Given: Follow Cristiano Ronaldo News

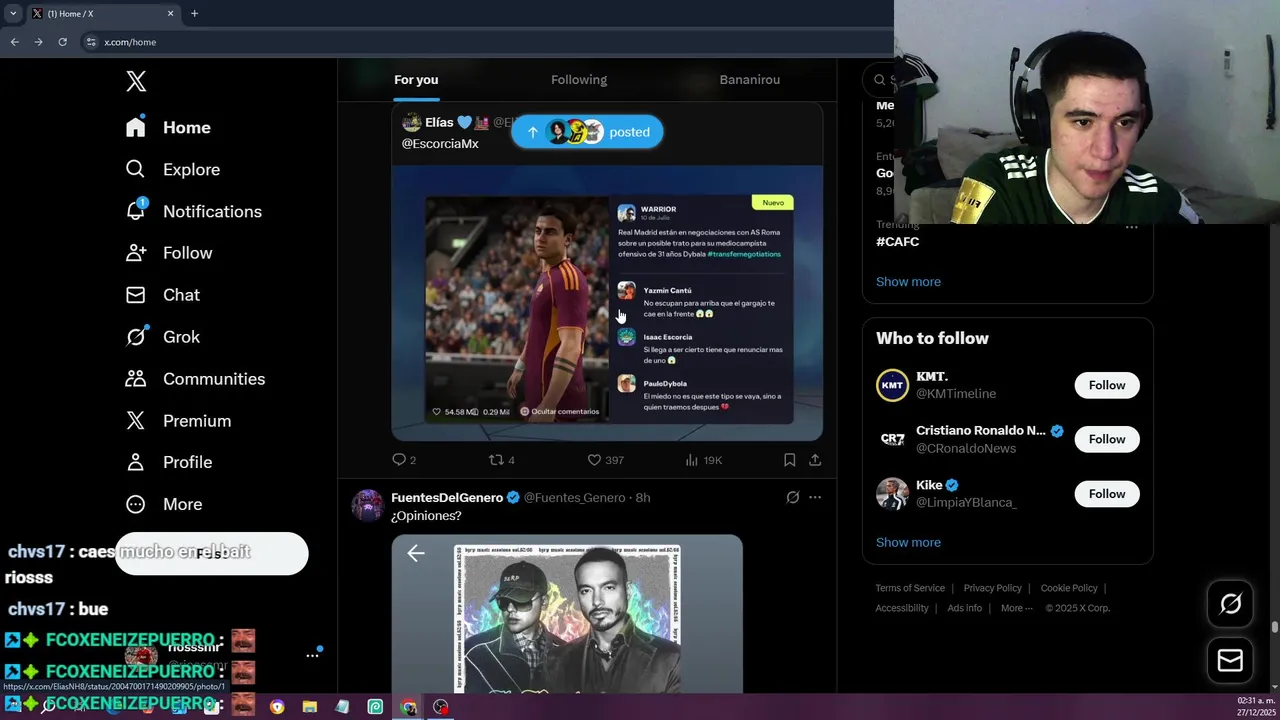Looking at the screenshot, I should pos(1107,439).
